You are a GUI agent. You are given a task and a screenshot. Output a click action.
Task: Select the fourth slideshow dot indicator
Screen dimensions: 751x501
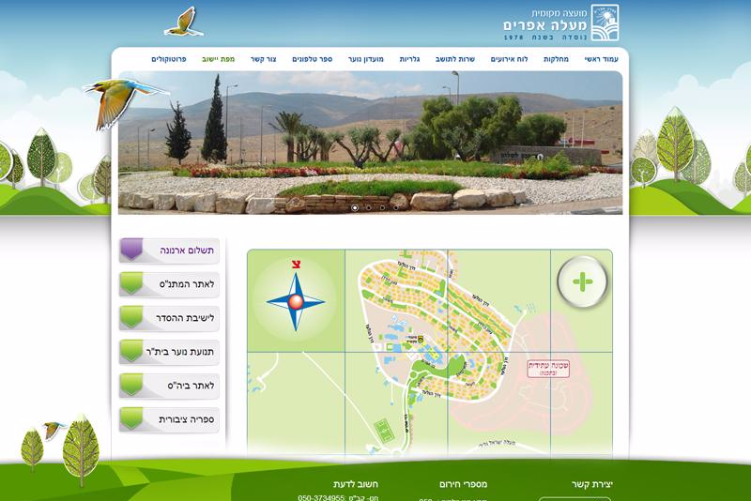[x=396, y=208]
